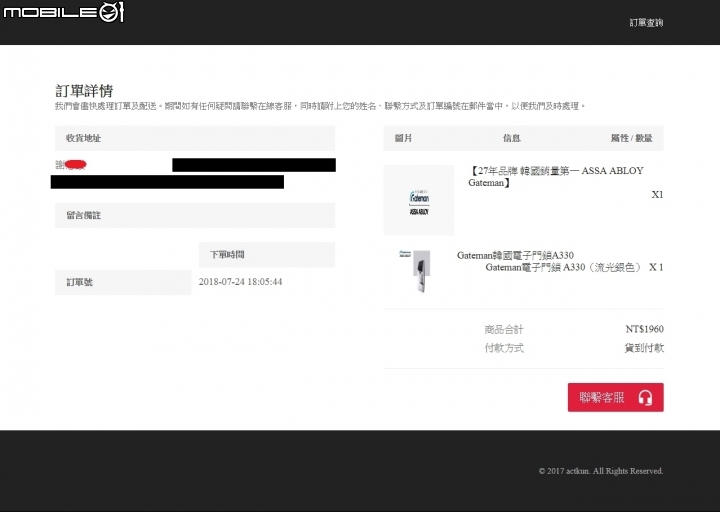Select the A330（流光銀色）variant text
Screen dimensions: 720x512
[563, 267]
